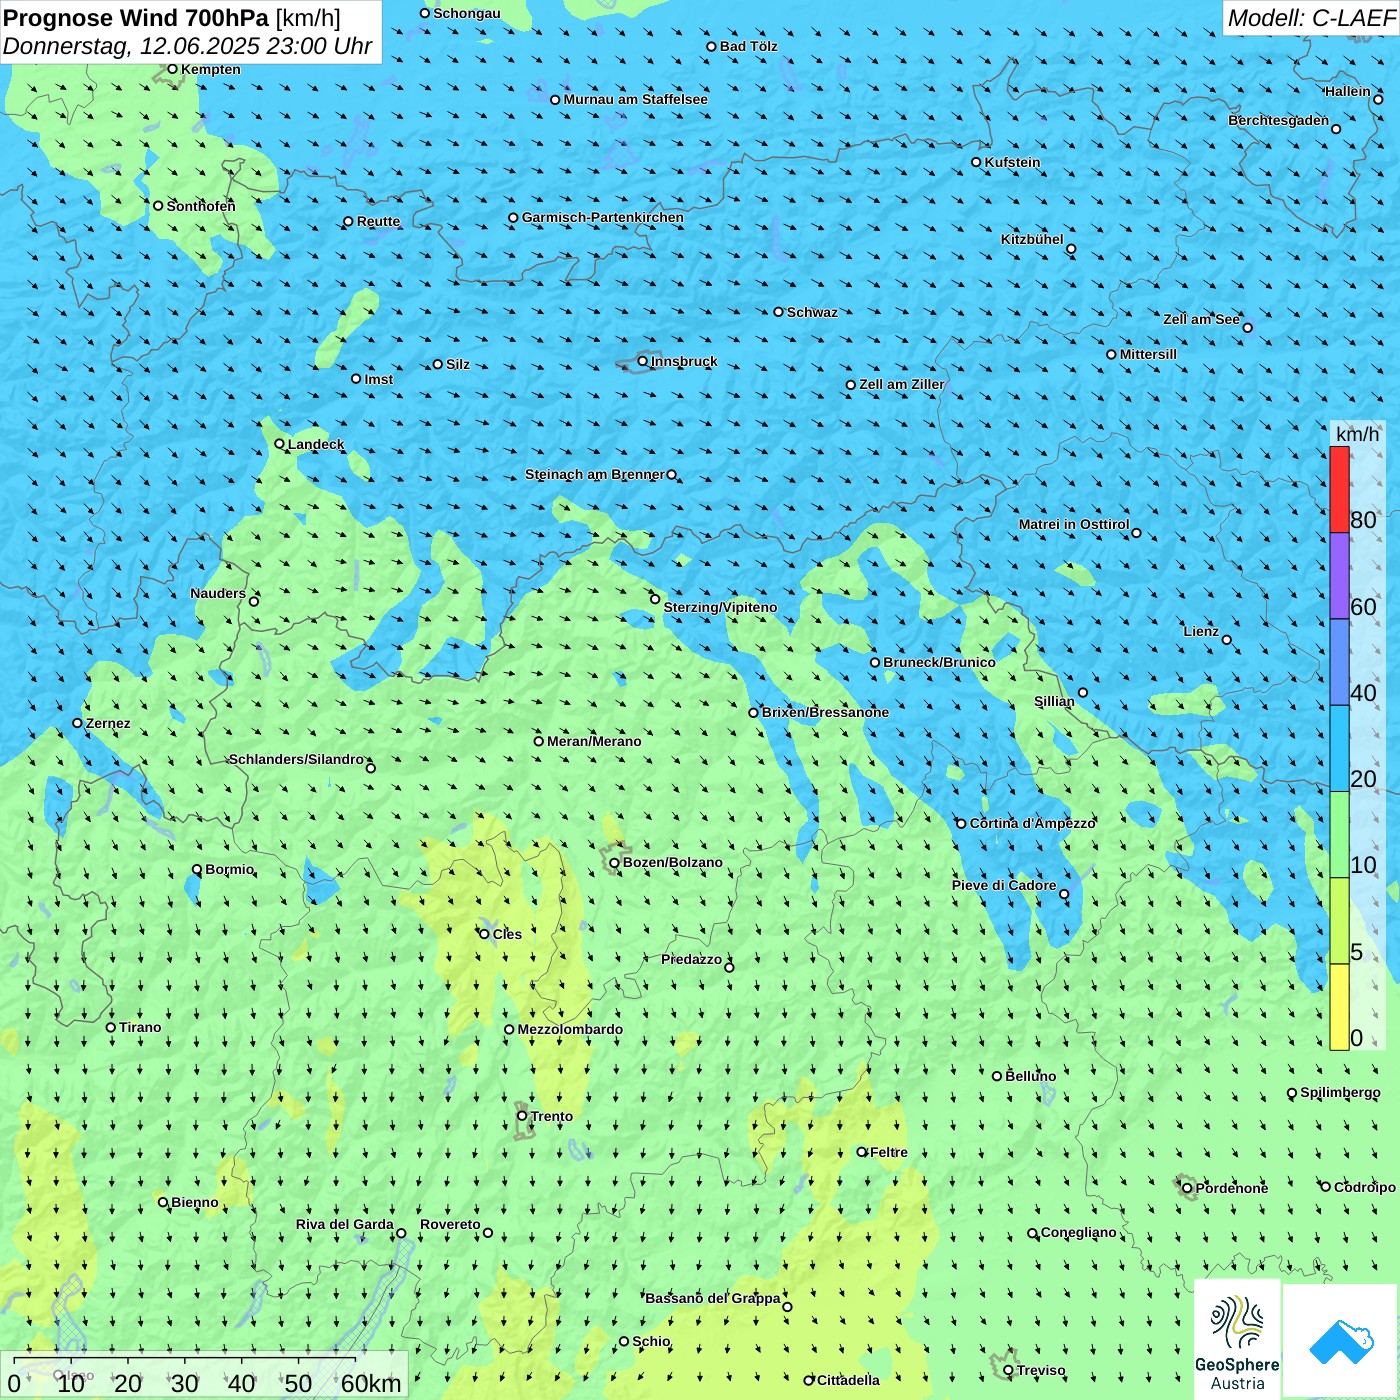Image resolution: width=1400 pixels, height=1400 pixels.
Task: Select the green 10–20 km/h legend color
Action: pos(1339,835)
